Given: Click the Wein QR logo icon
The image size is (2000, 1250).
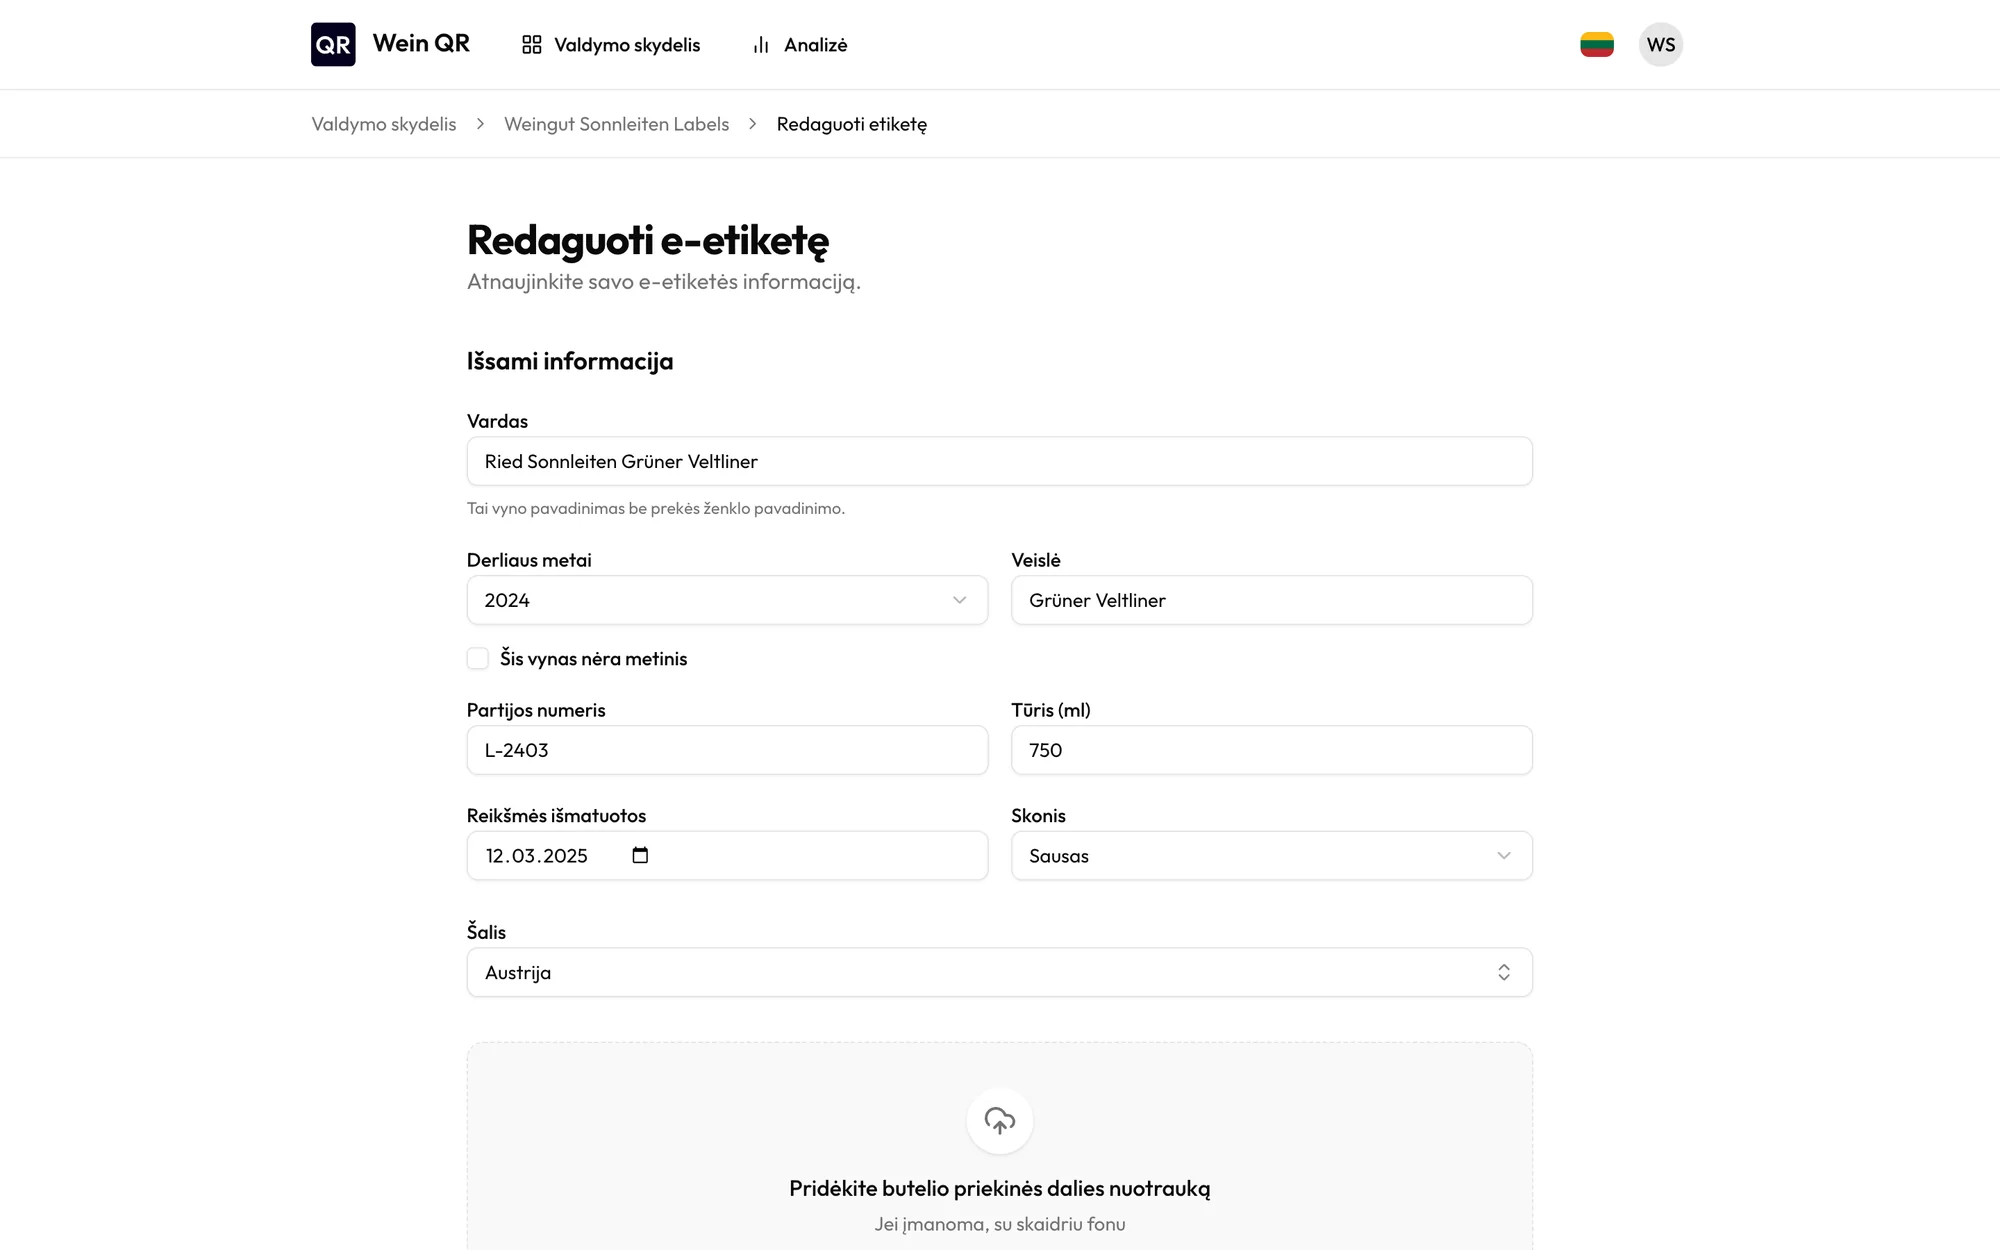Looking at the screenshot, I should pyautogui.click(x=333, y=44).
